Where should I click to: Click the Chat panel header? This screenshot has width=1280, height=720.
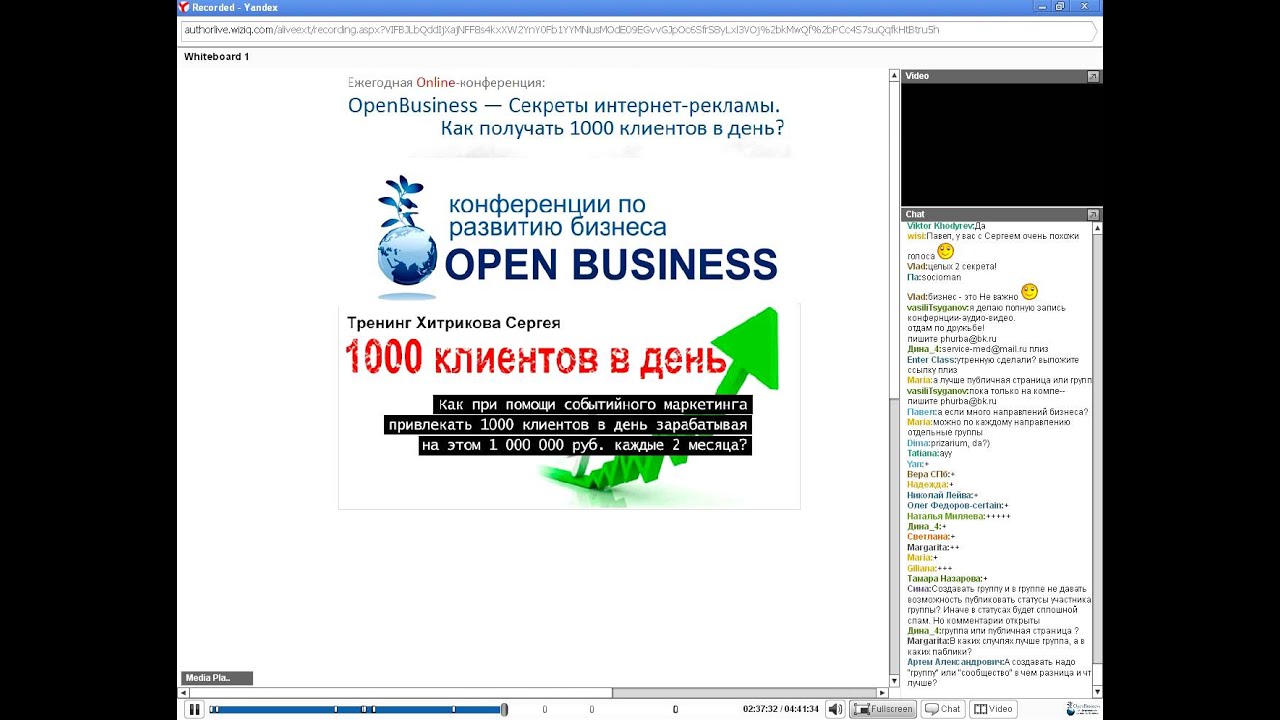click(1001, 214)
